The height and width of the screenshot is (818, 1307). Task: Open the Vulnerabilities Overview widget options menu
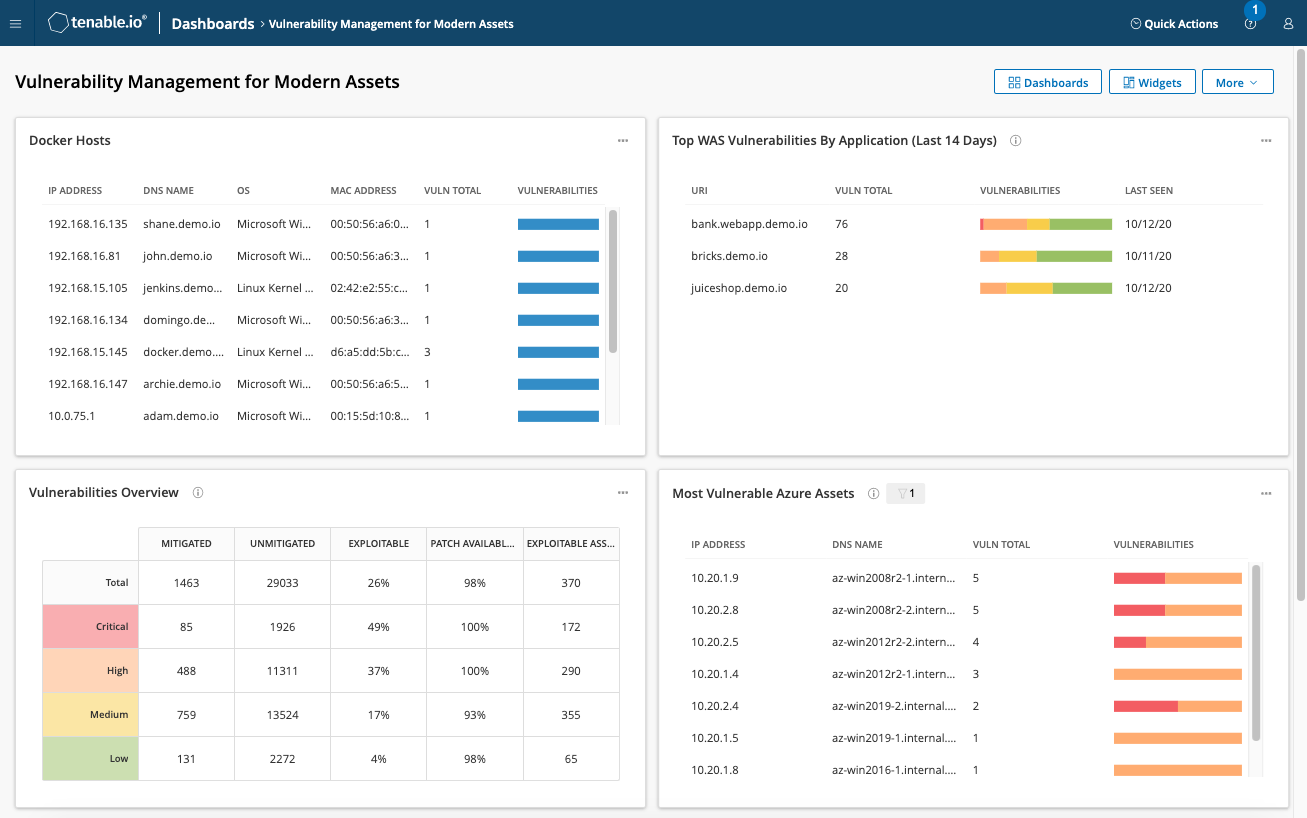[622, 493]
